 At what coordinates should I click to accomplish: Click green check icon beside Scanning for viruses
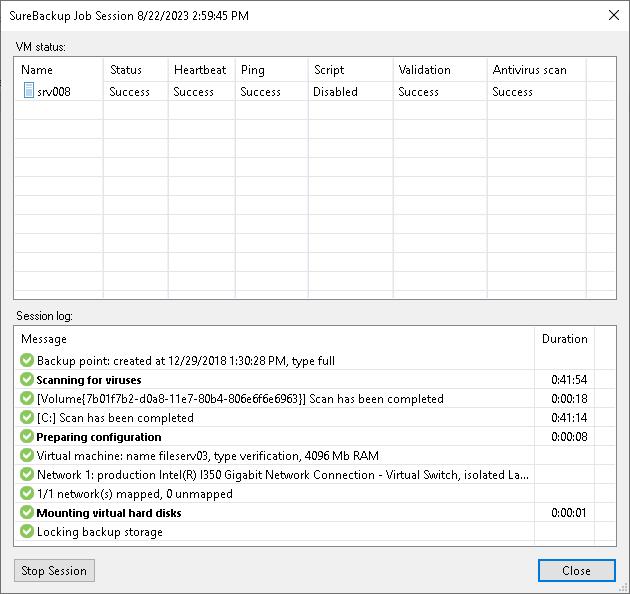pyautogui.click(x=27, y=379)
